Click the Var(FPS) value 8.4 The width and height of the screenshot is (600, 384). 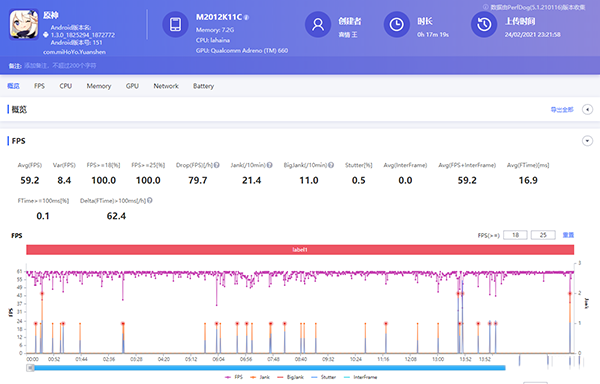tap(64, 180)
